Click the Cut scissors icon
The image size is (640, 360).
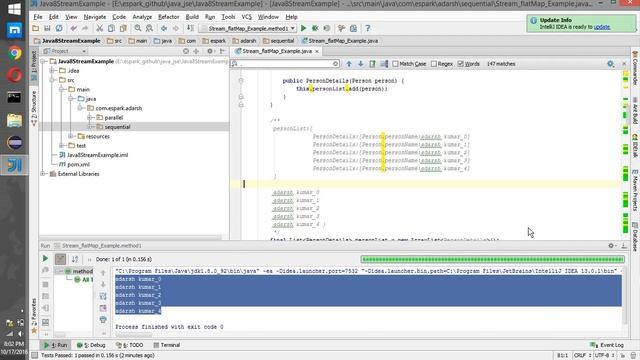pyautogui.click(x=99, y=29)
